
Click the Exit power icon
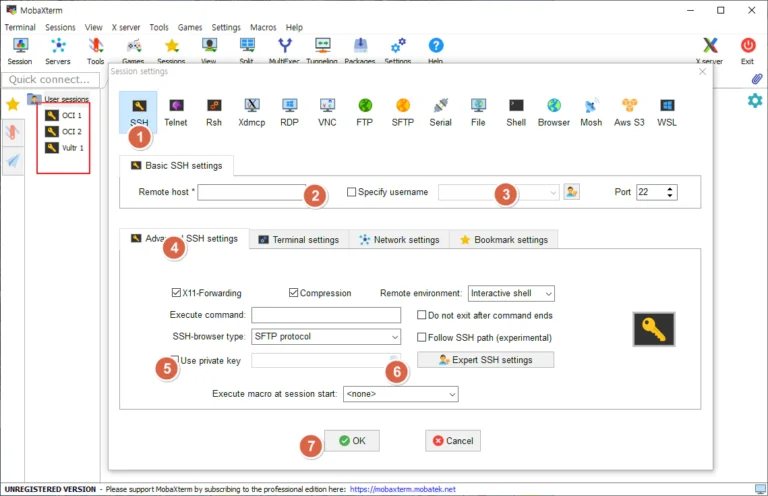(748, 51)
